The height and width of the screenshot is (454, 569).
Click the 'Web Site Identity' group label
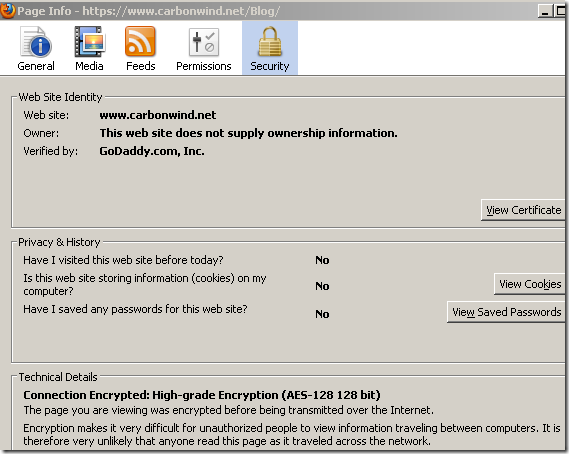click(x=60, y=97)
